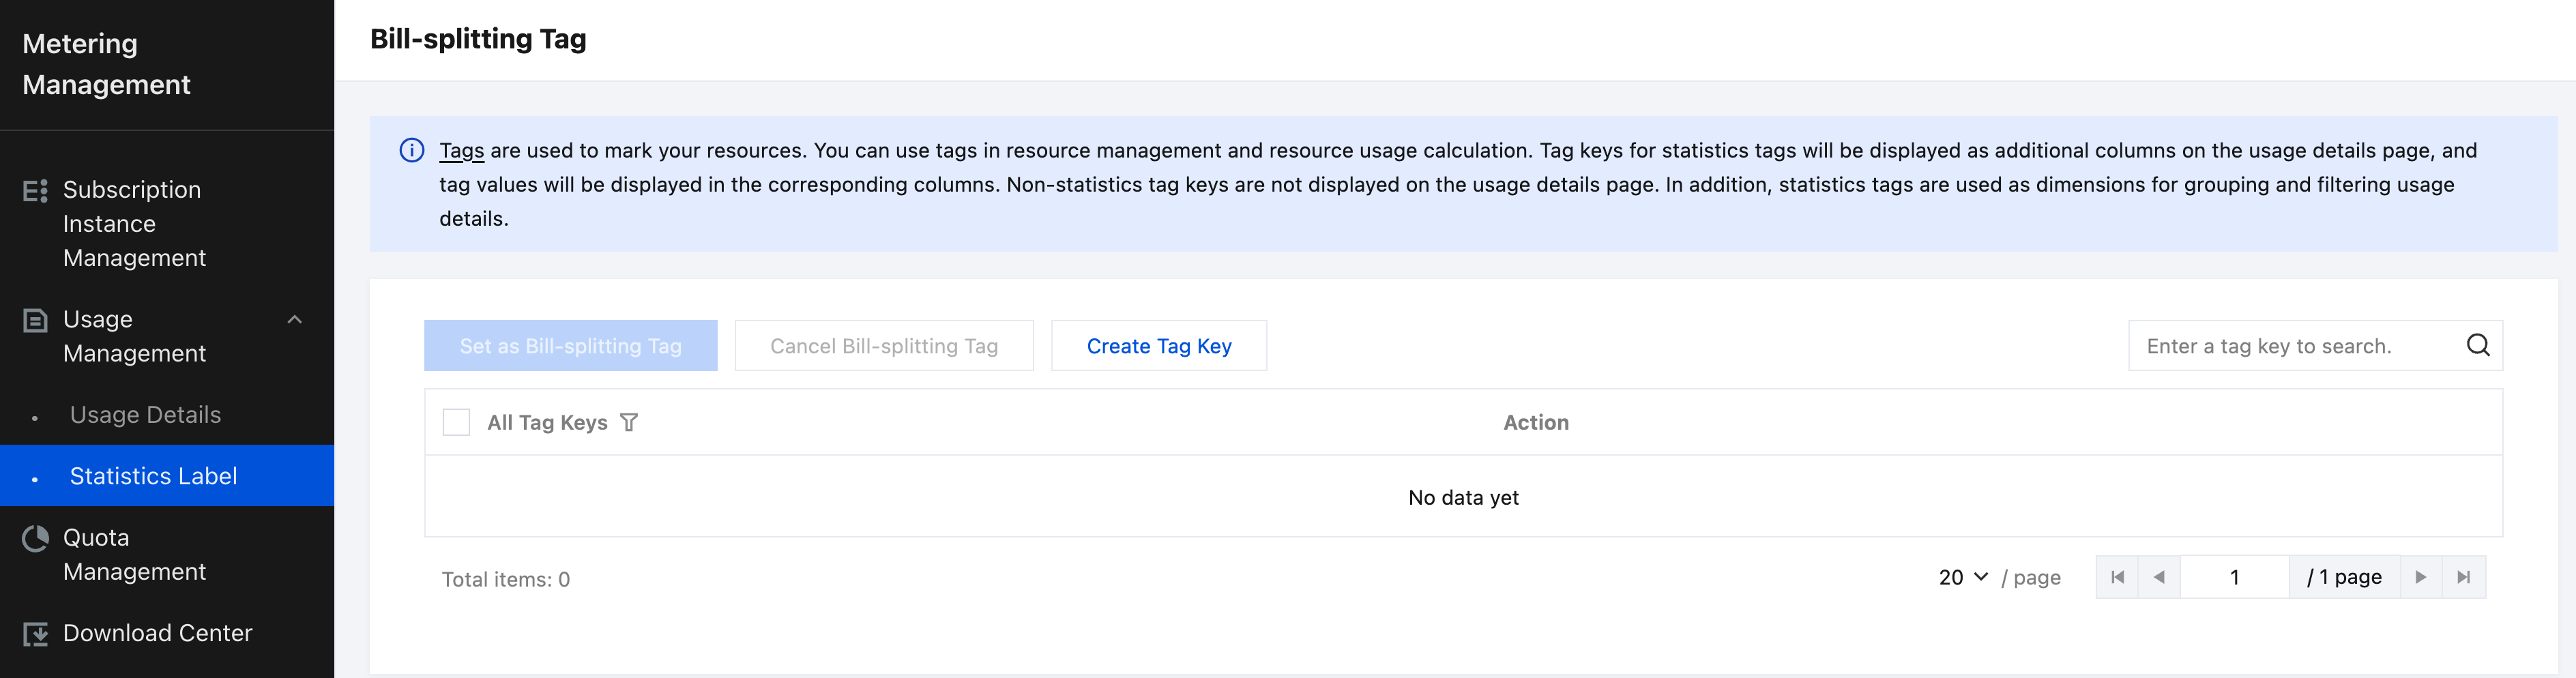Jump to the last page
Image resolution: width=2576 pixels, height=678 pixels.
[2464, 577]
